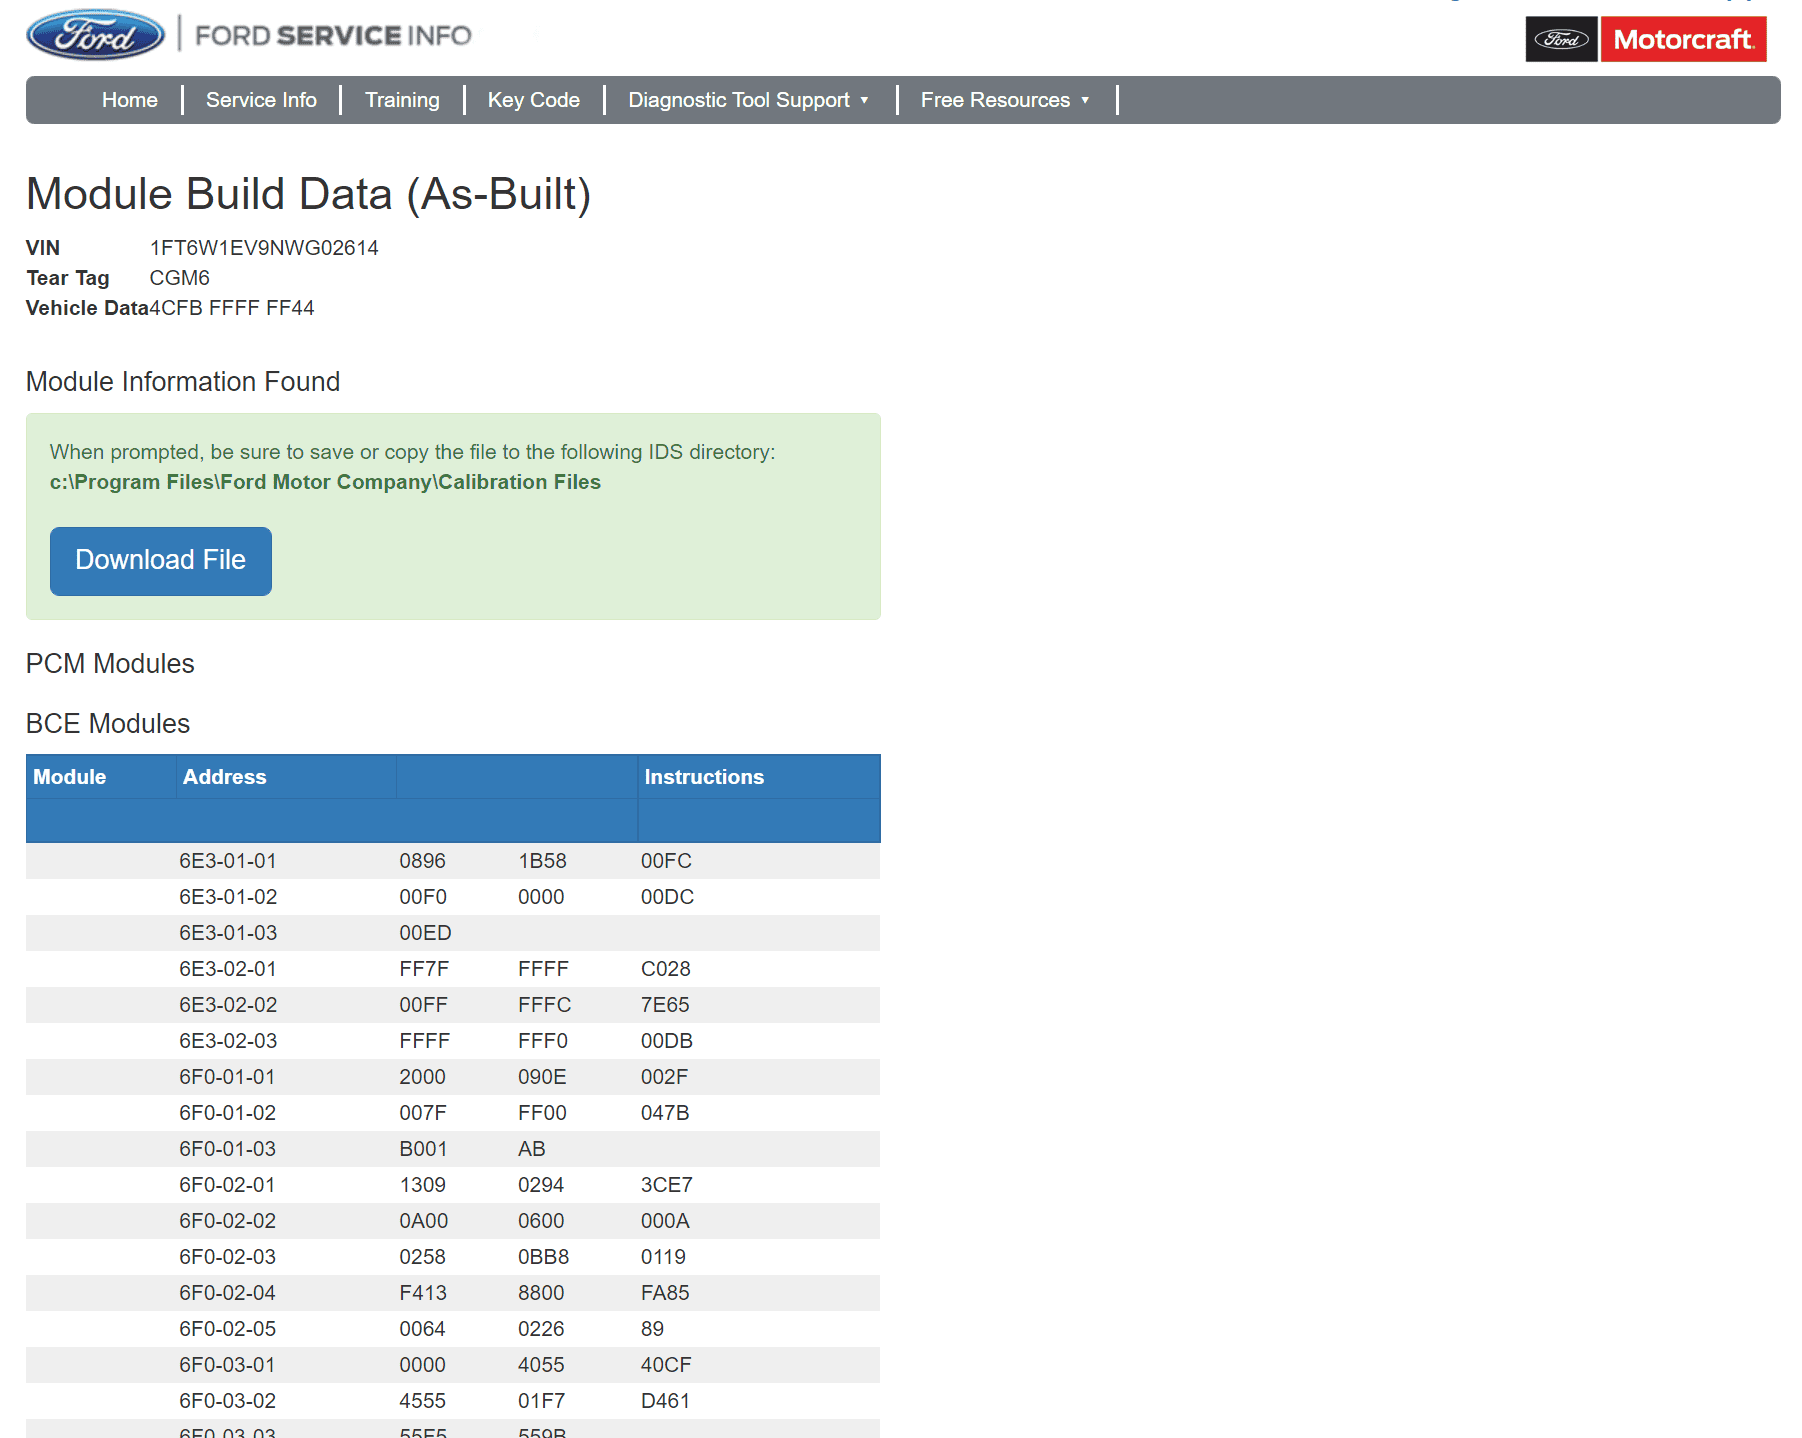Go to Service Info page
This screenshot has width=1802, height=1438.
[x=261, y=100]
